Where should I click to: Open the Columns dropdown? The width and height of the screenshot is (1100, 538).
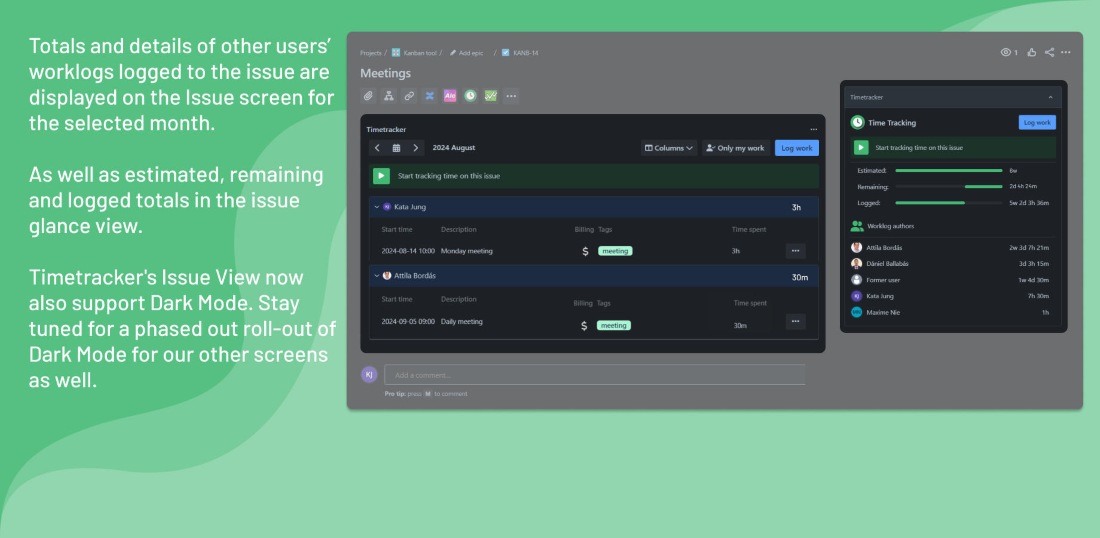[x=669, y=148]
